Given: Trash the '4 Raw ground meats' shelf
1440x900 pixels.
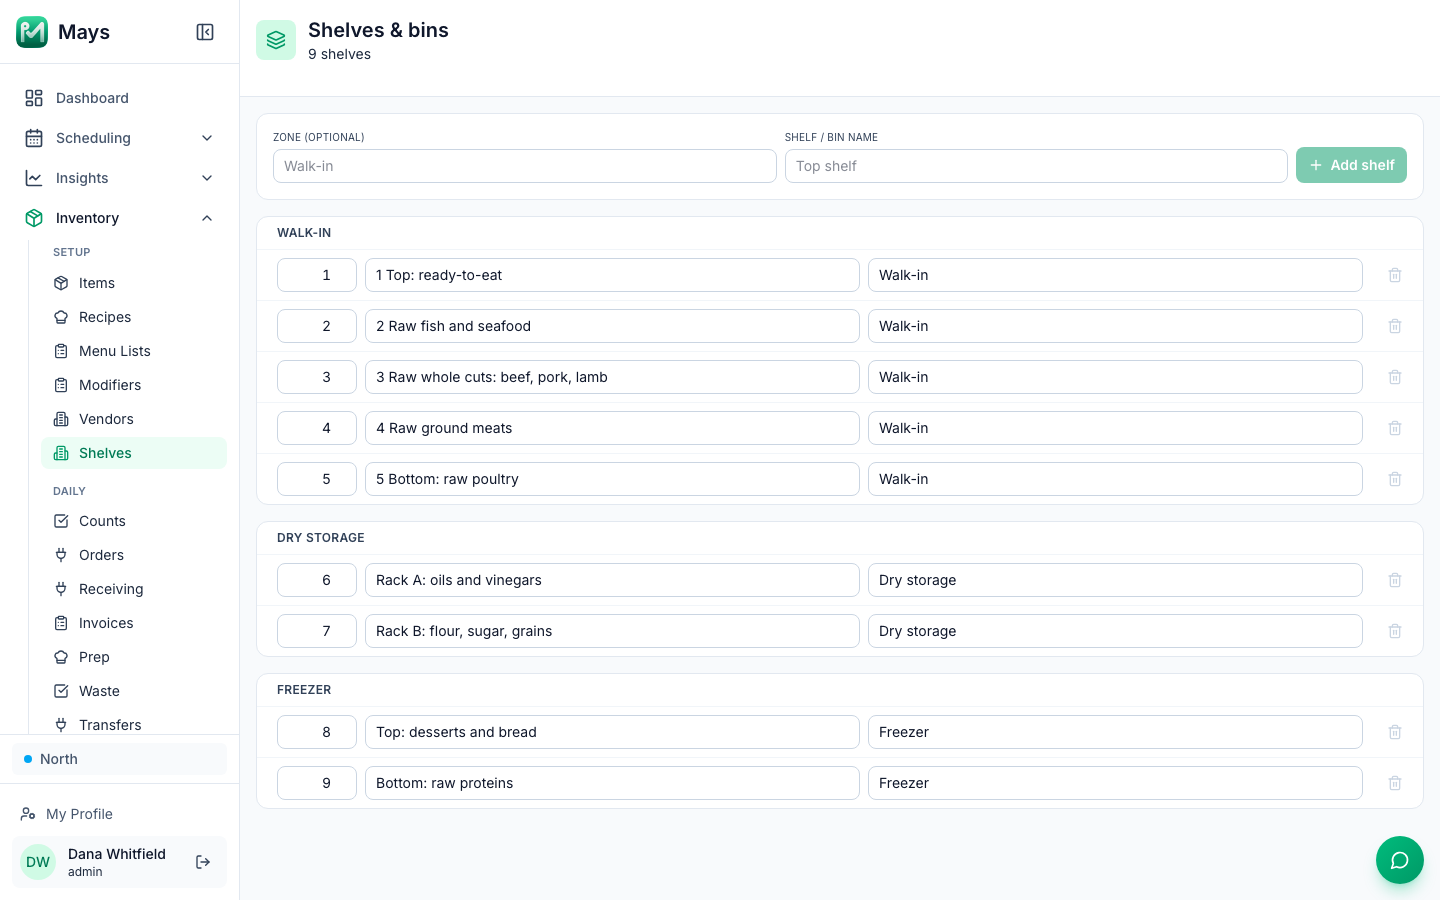Looking at the screenshot, I should [x=1395, y=428].
